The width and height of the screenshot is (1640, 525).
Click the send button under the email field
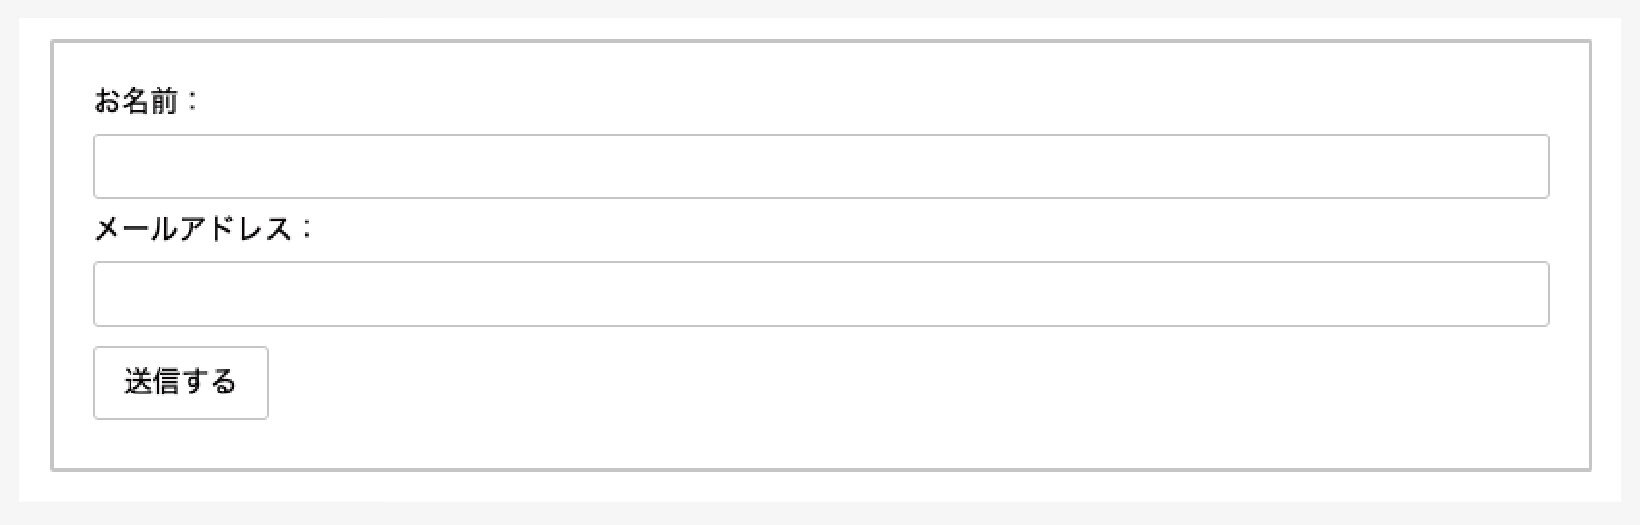(x=180, y=382)
